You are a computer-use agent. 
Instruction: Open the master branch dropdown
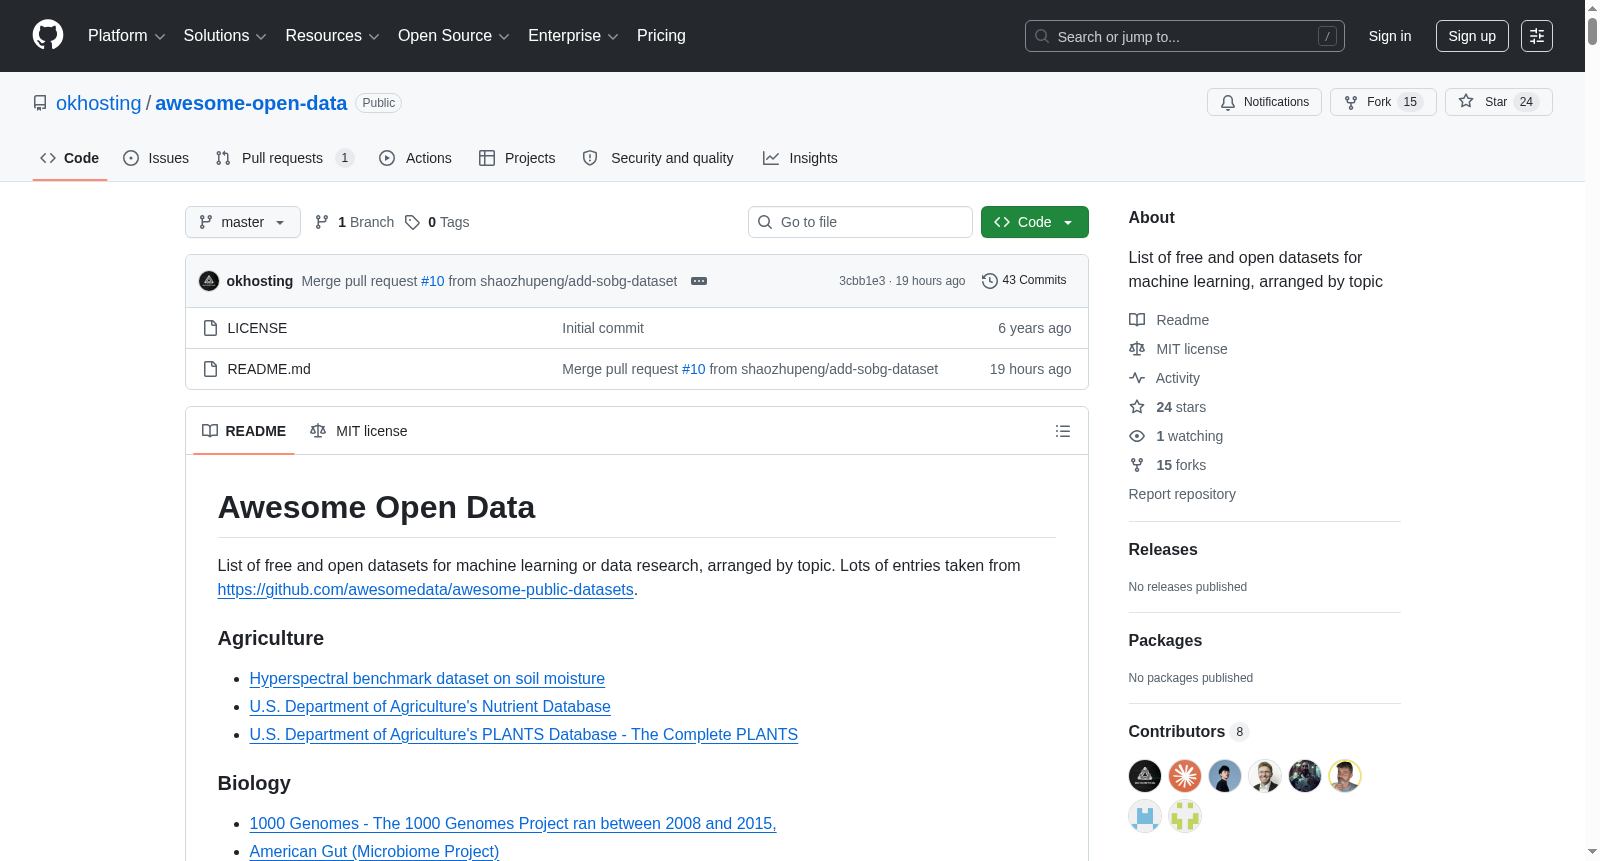click(x=243, y=222)
